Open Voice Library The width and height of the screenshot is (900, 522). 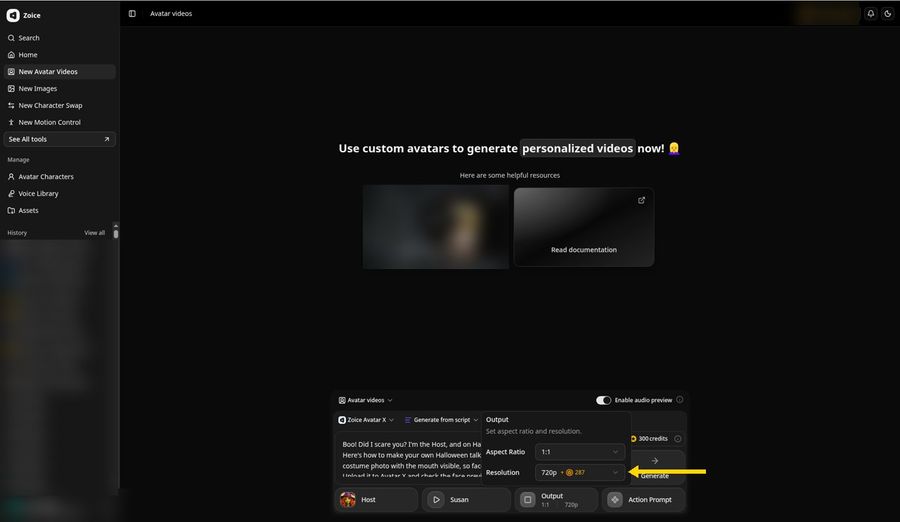click(x=59, y=194)
